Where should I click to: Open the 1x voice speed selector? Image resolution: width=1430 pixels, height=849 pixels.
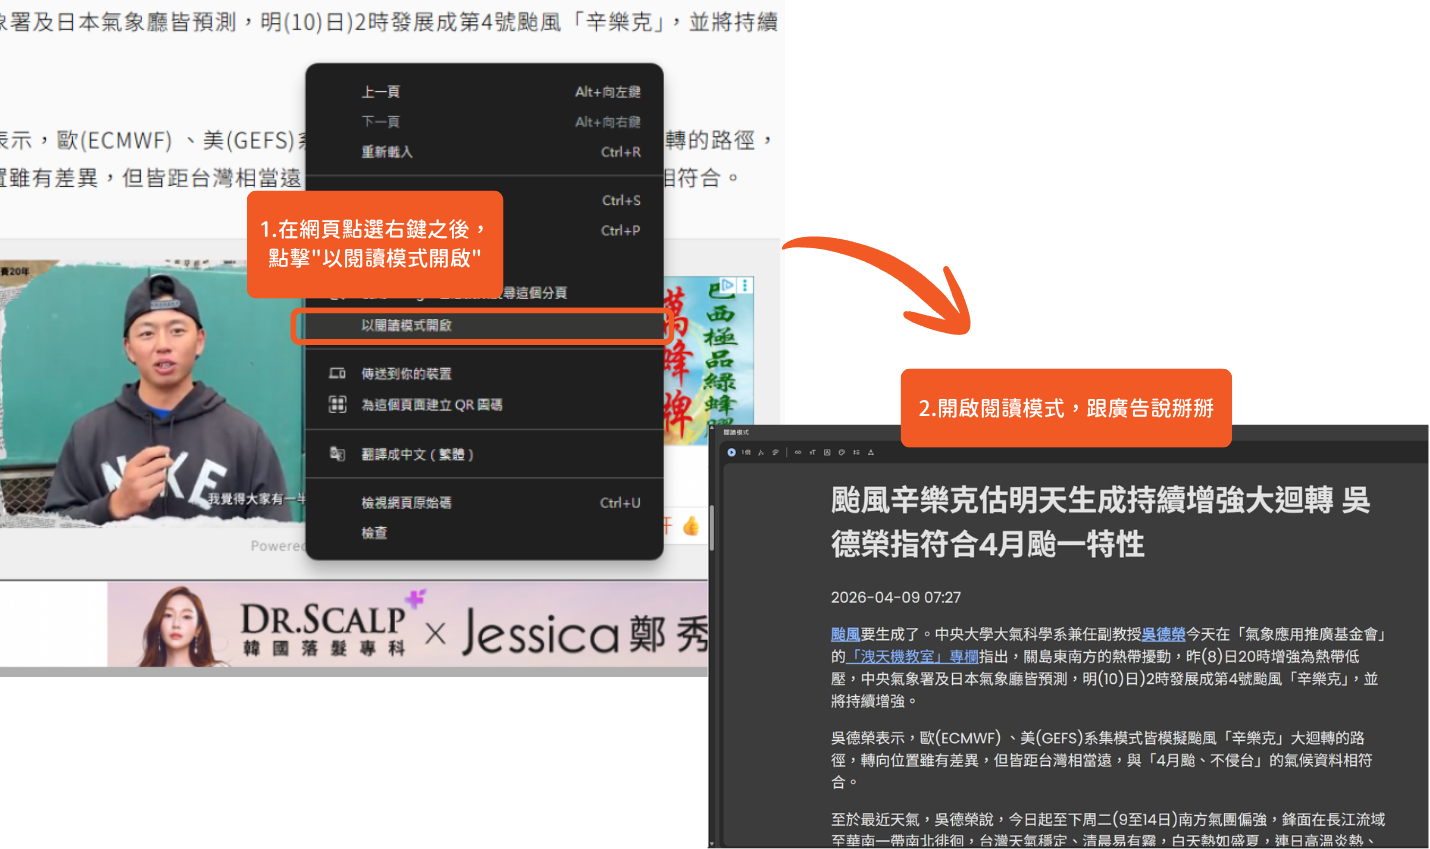(x=746, y=452)
